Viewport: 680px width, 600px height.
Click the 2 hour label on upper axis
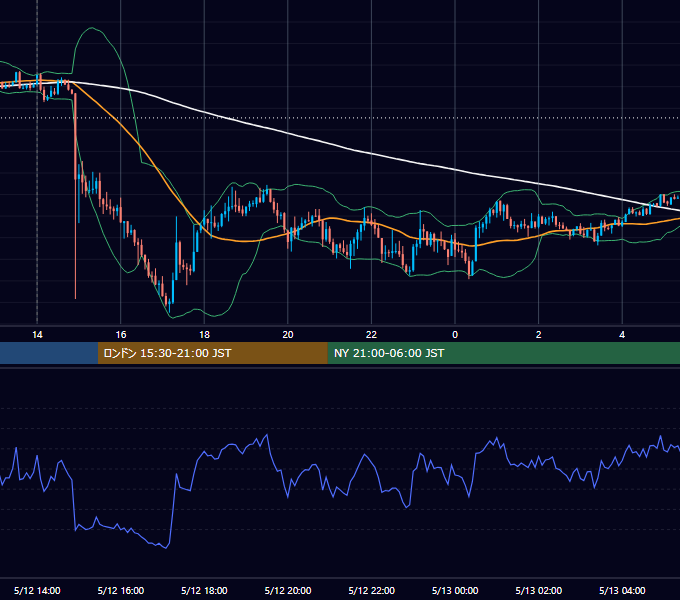(x=539, y=335)
